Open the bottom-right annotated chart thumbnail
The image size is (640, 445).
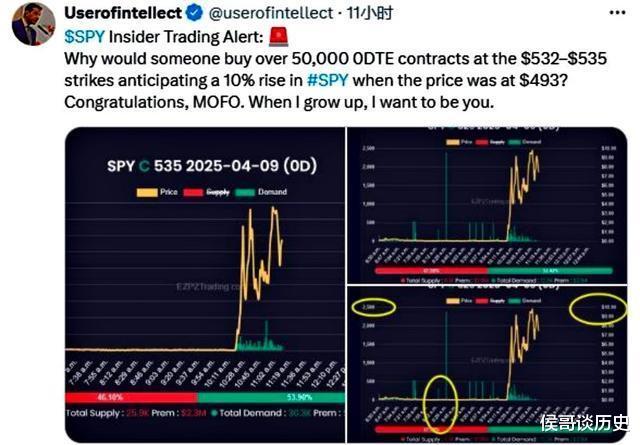click(x=487, y=365)
